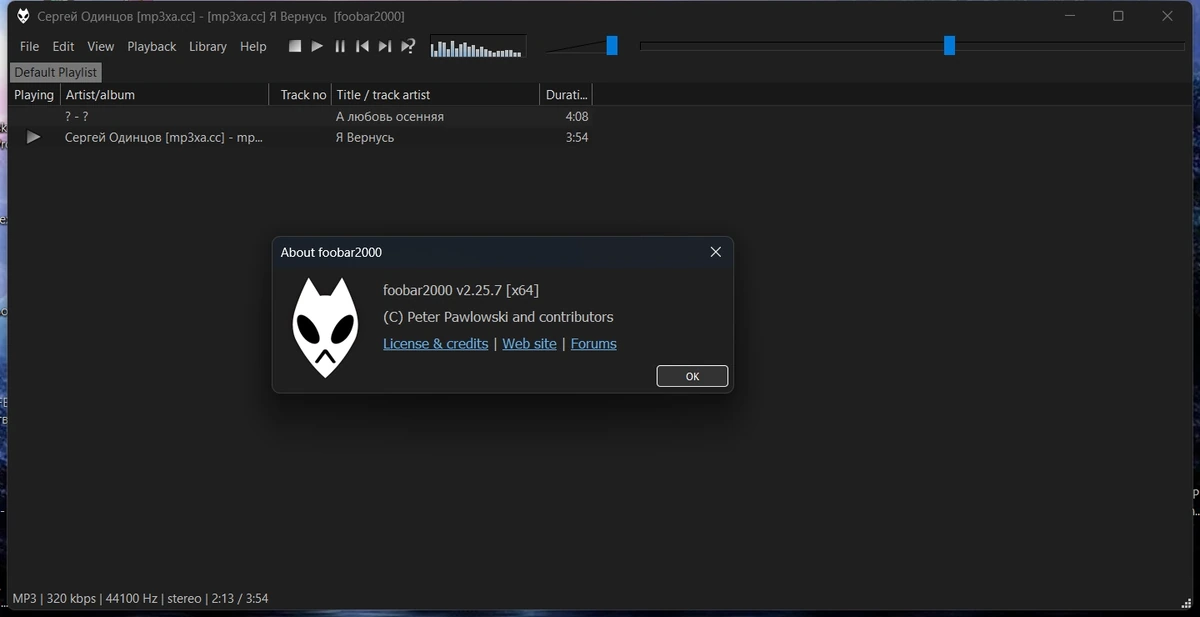Click the Track no column header
Image resolution: width=1200 pixels, height=617 pixels.
coord(301,95)
